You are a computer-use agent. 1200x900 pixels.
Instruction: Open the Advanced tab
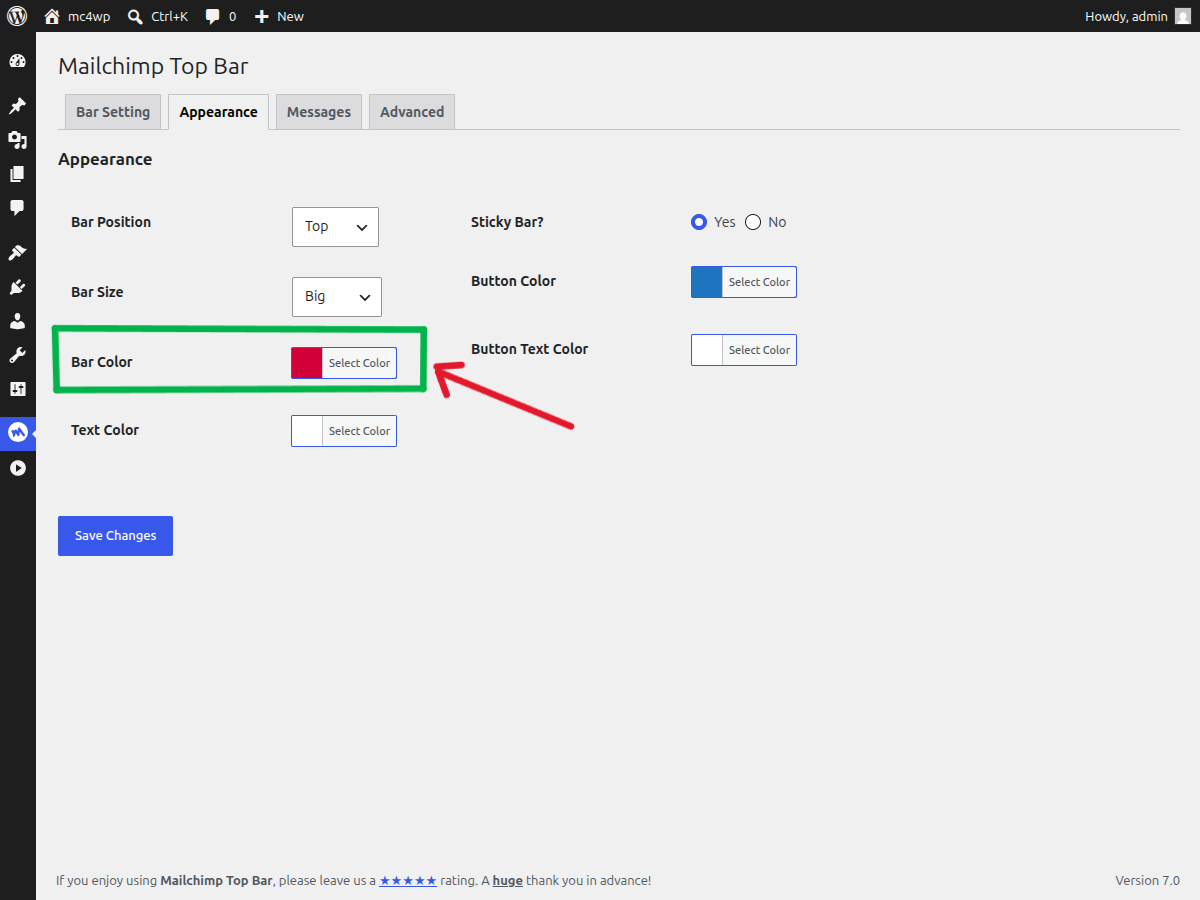click(412, 112)
